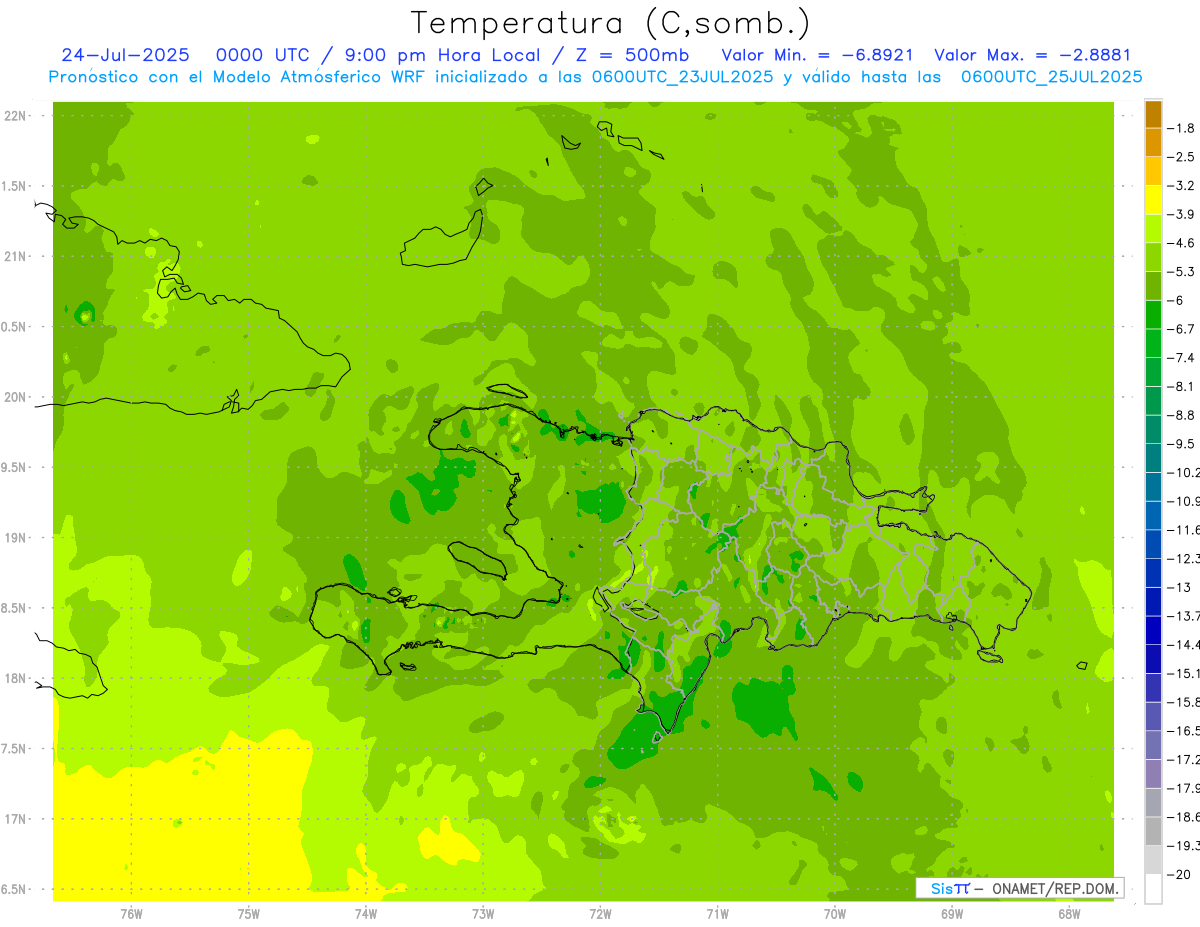Click the date '24-Jul-2025' in header
The height and width of the screenshot is (927, 1200).
[127, 55]
